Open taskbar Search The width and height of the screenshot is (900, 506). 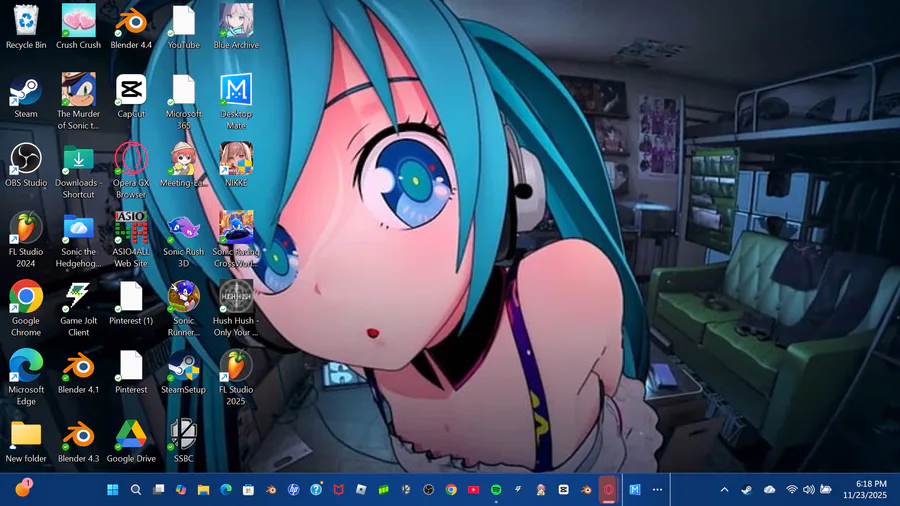click(136, 489)
